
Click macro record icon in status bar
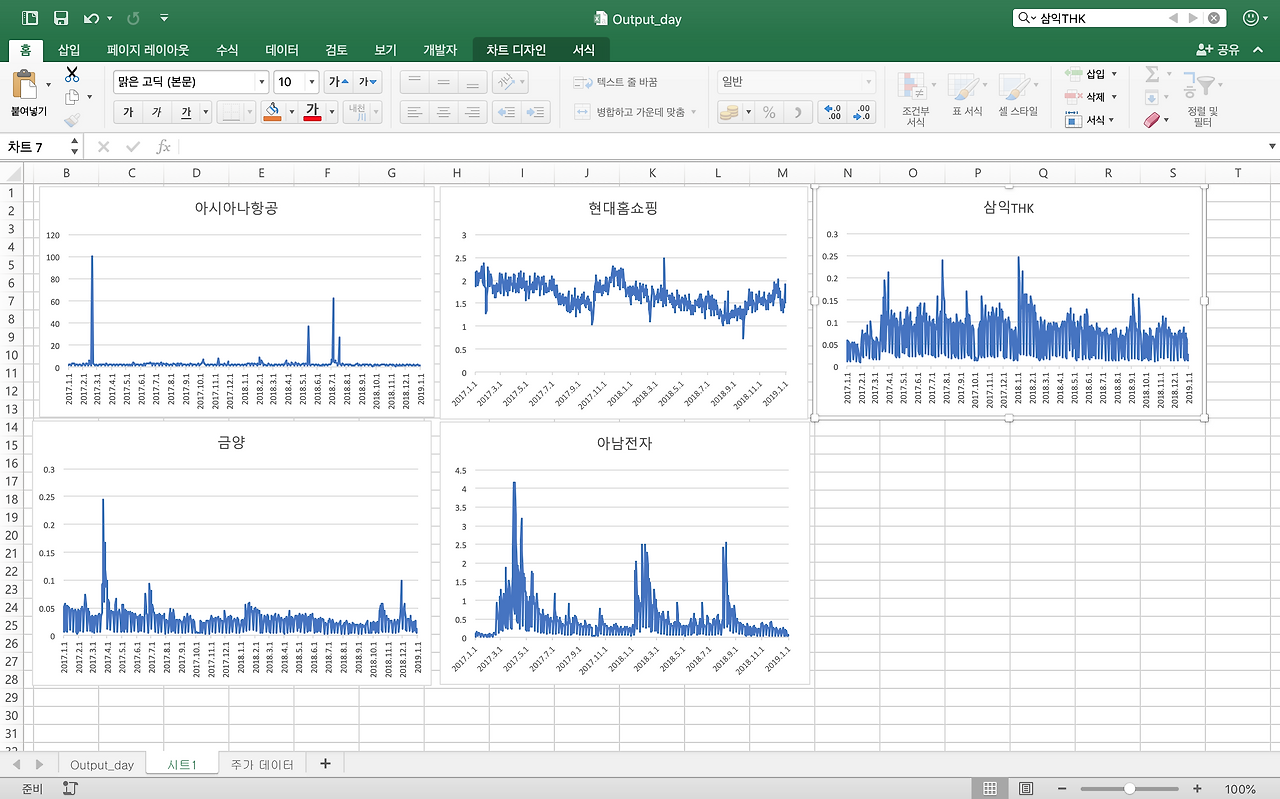click(70, 789)
